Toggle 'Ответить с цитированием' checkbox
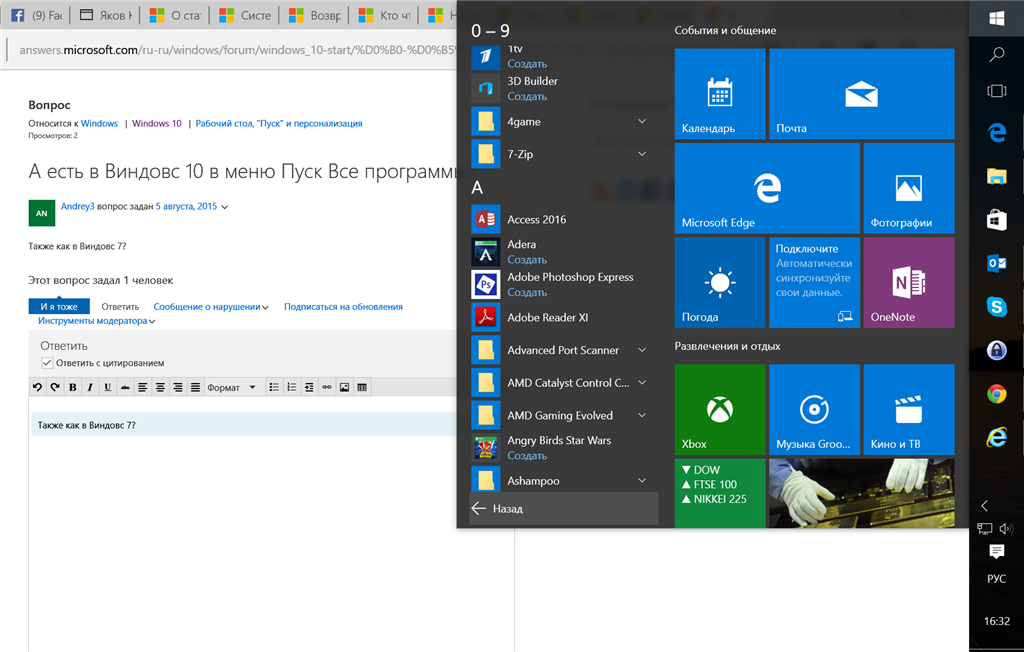The image size is (1024, 652). click(47, 363)
